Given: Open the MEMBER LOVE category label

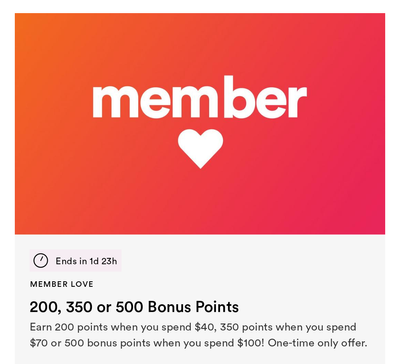Looking at the screenshot, I should (x=62, y=284).
